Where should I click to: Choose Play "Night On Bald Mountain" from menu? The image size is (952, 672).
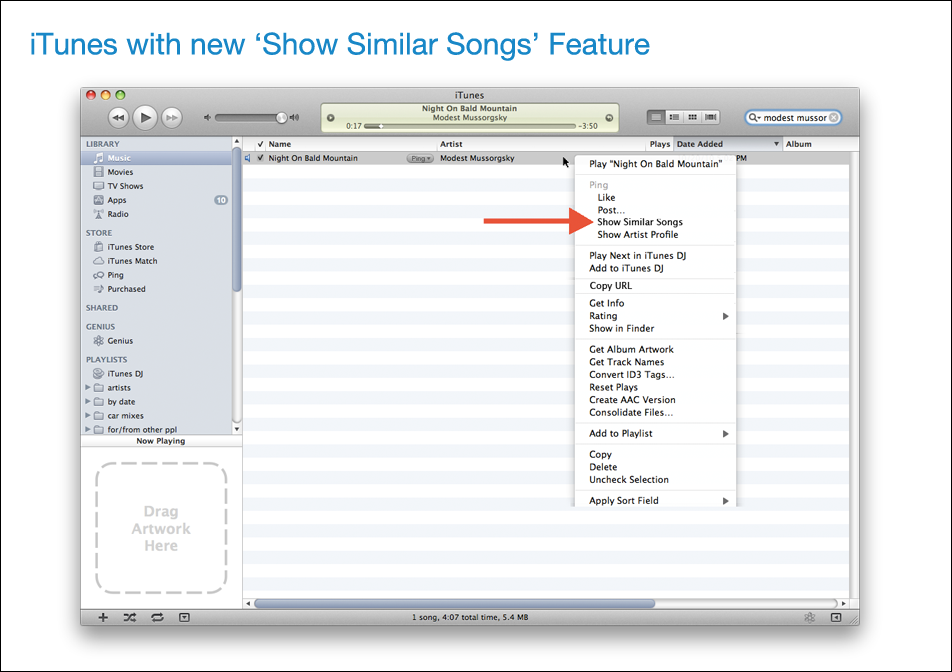coord(655,164)
